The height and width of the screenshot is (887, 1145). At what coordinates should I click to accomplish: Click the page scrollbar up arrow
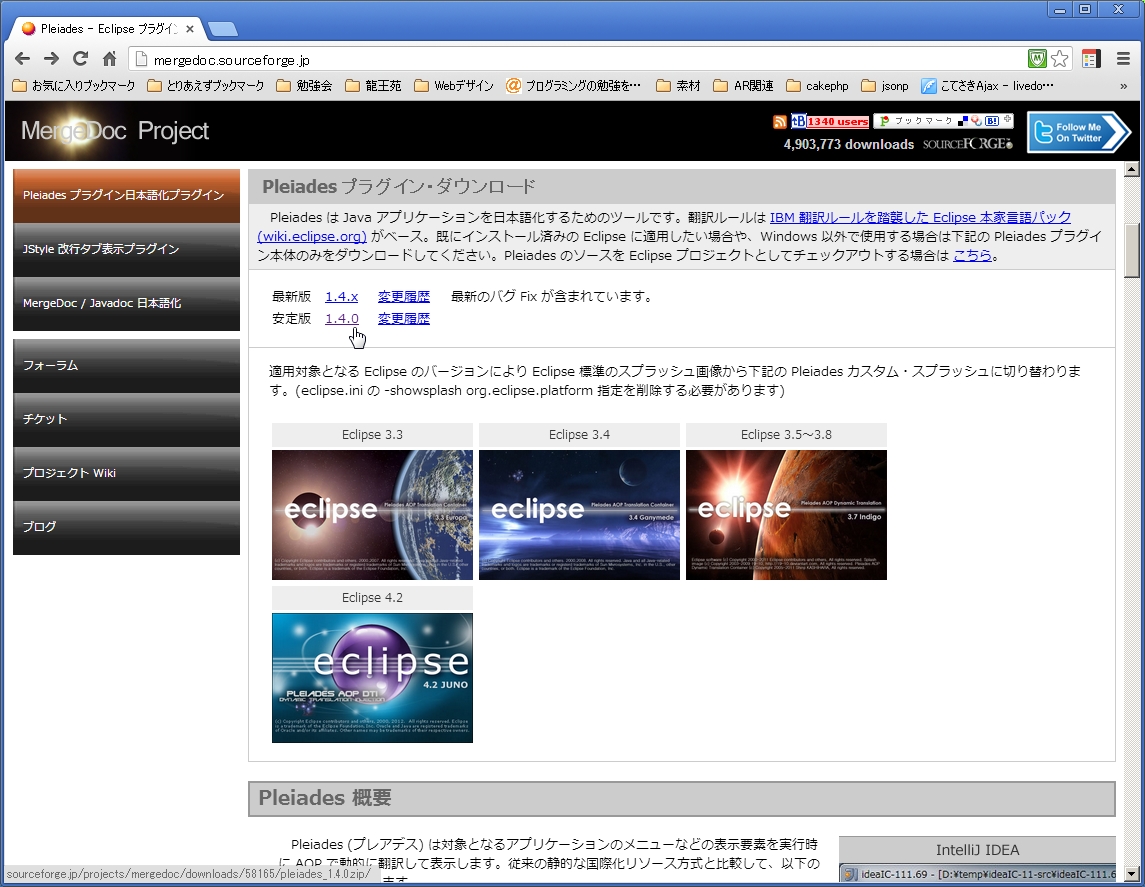coord(1131,169)
